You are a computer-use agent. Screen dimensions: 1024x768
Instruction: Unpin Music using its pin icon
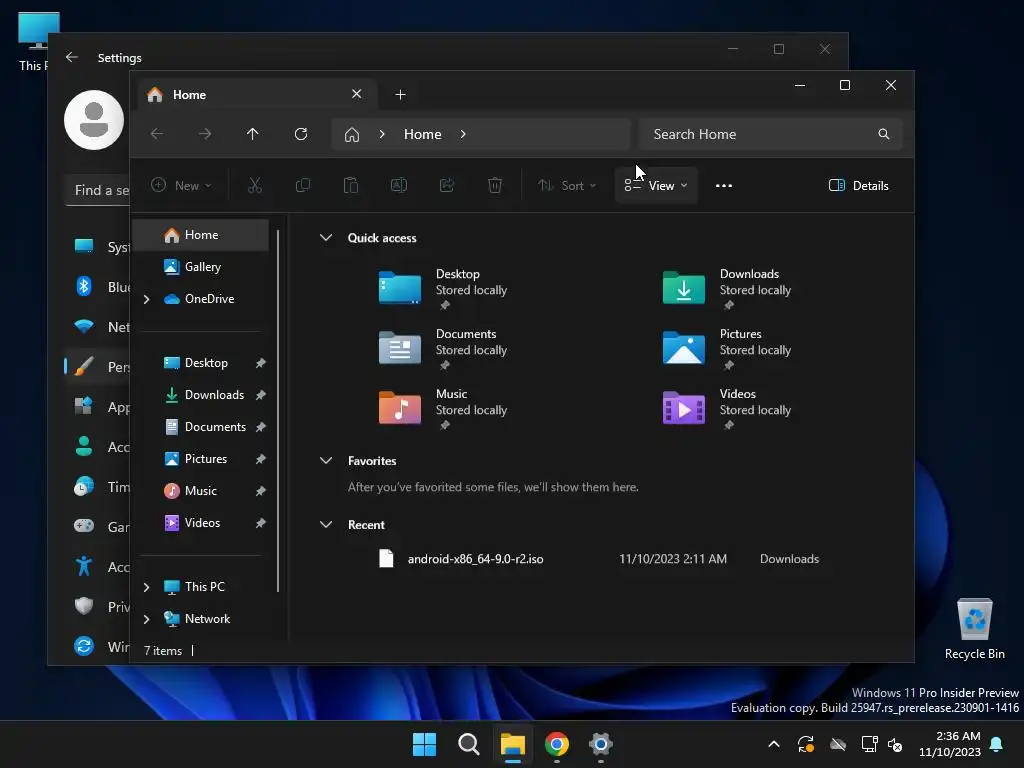[x=261, y=491]
